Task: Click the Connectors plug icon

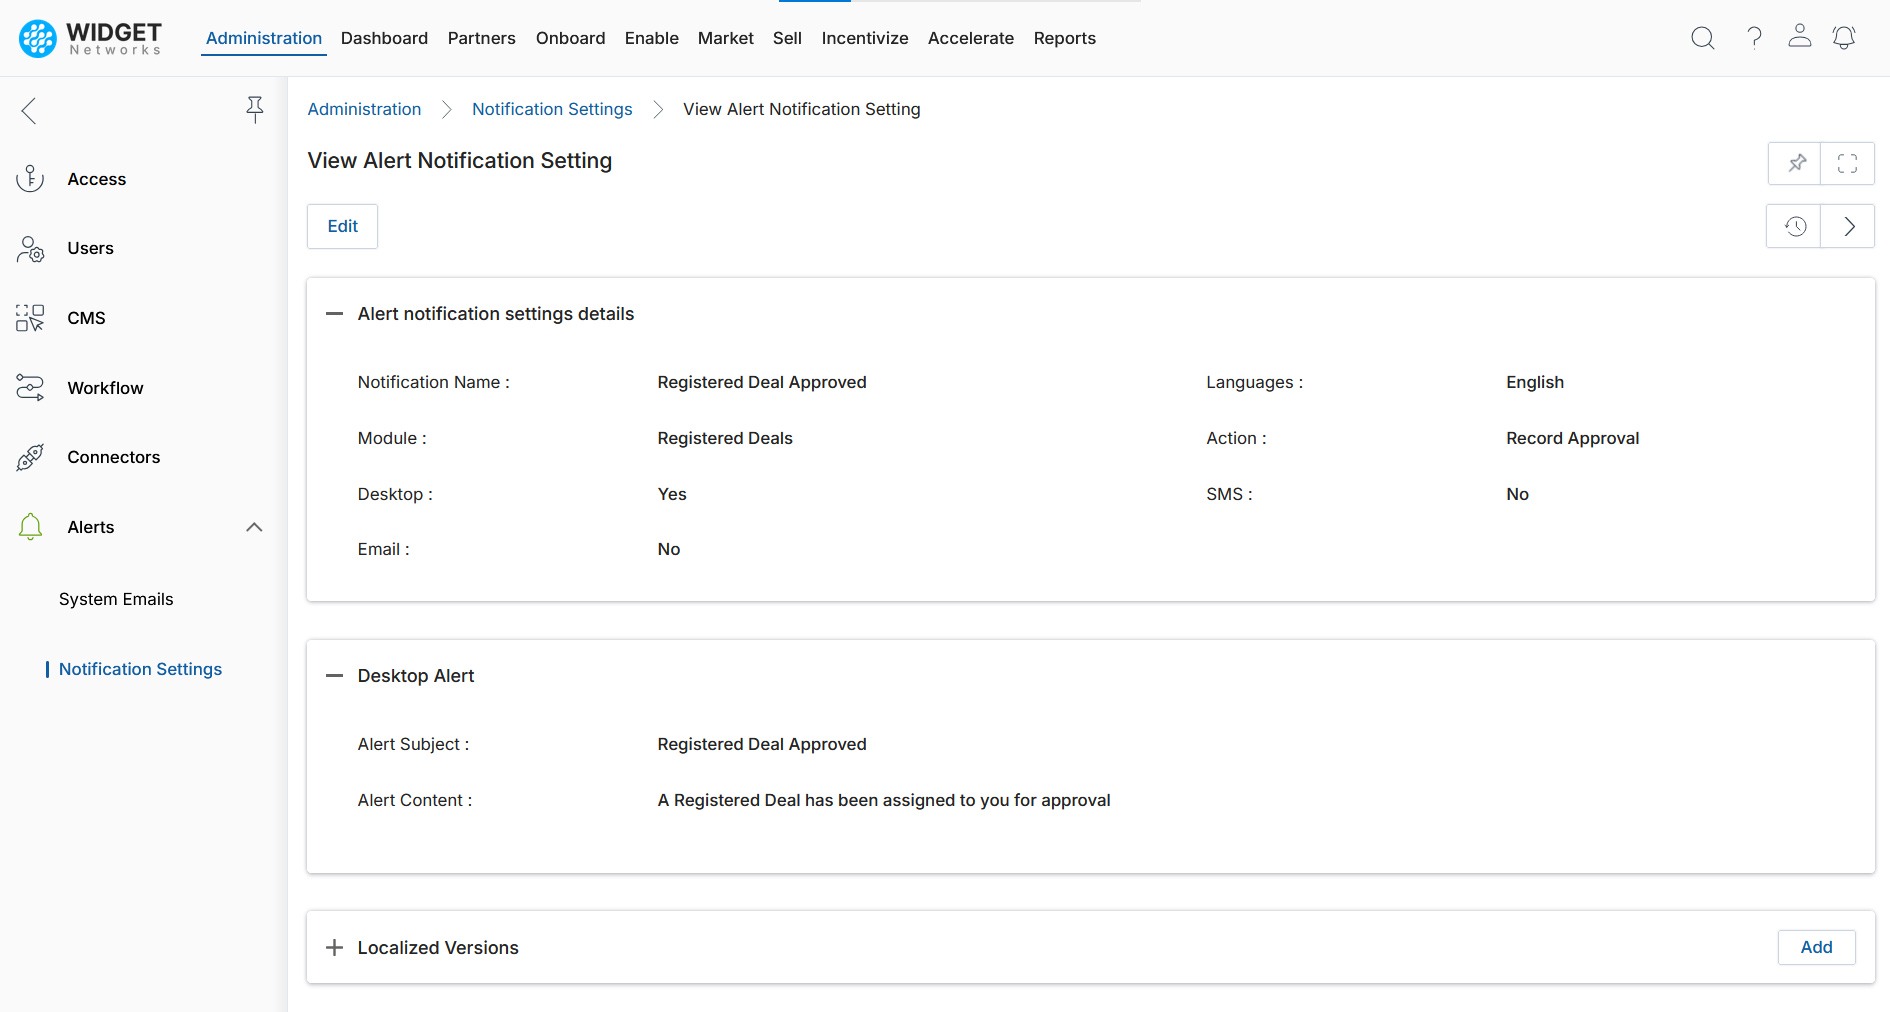Action: pyautogui.click(x=30, y=457)
